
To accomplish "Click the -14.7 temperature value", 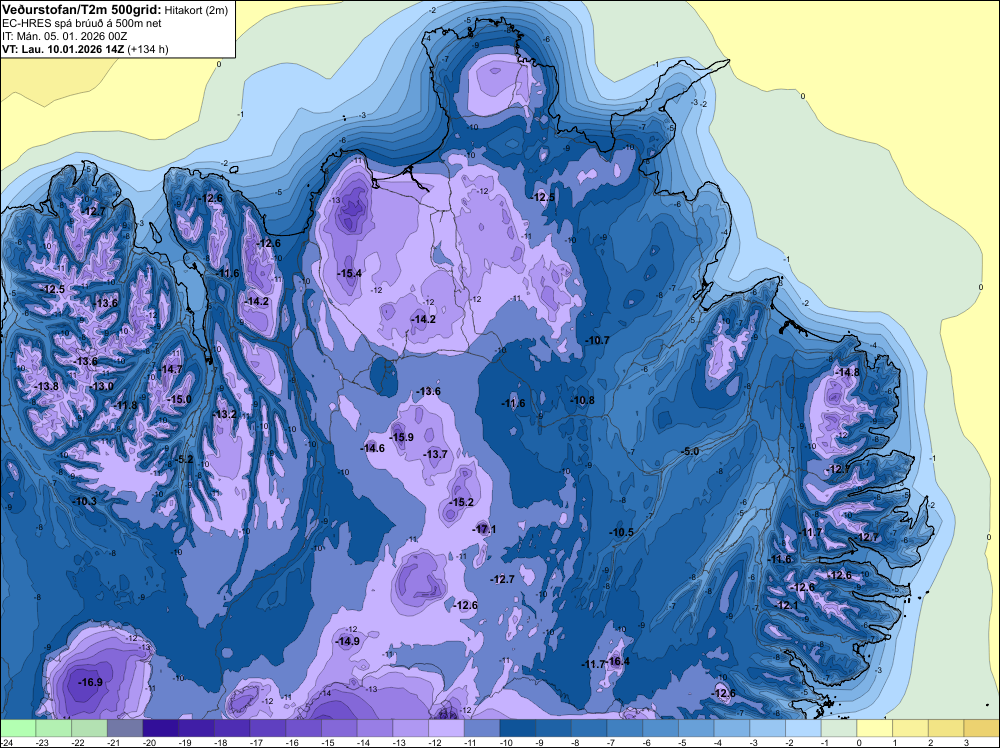I will point(171,369).
